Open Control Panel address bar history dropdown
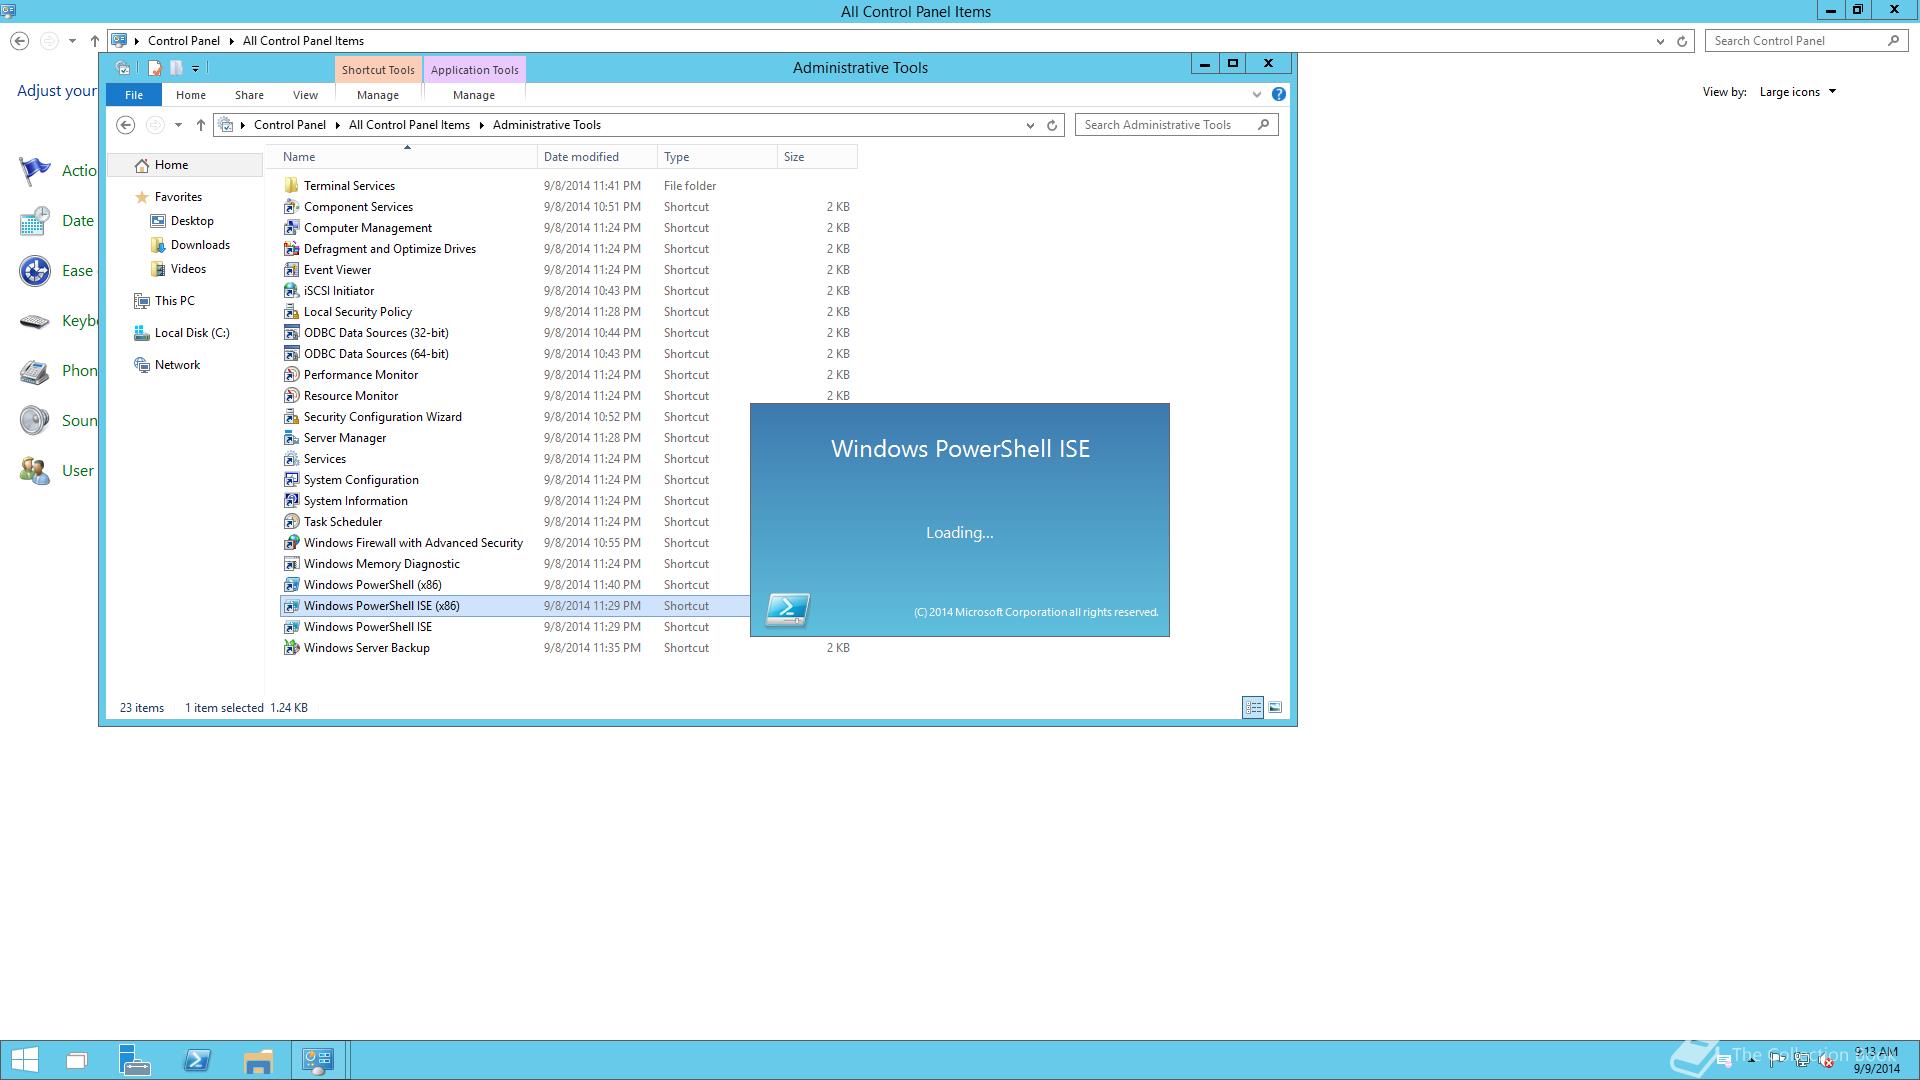 1660,41
